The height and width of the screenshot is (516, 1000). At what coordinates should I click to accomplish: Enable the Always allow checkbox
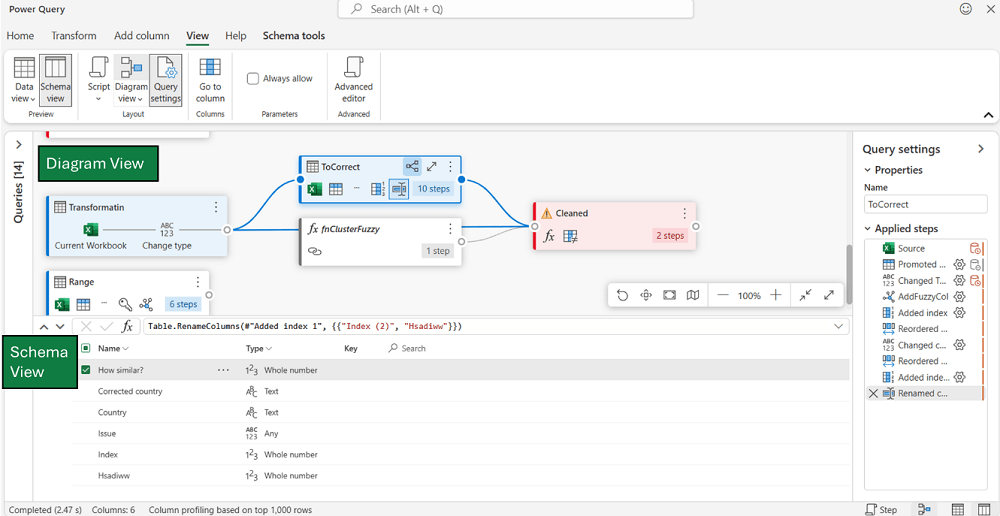tap(253, 78)
